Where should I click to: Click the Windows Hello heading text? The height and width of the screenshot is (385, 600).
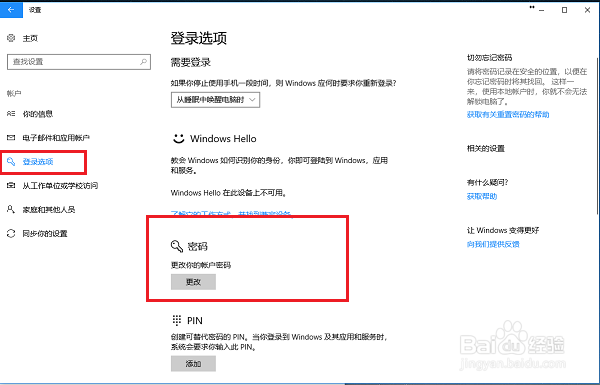point(223,139)
